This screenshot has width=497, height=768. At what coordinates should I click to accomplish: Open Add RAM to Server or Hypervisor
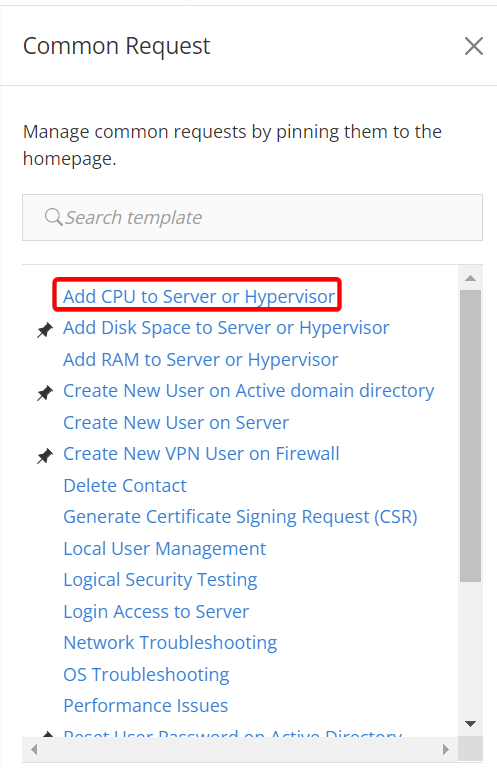tap(201, 360)
